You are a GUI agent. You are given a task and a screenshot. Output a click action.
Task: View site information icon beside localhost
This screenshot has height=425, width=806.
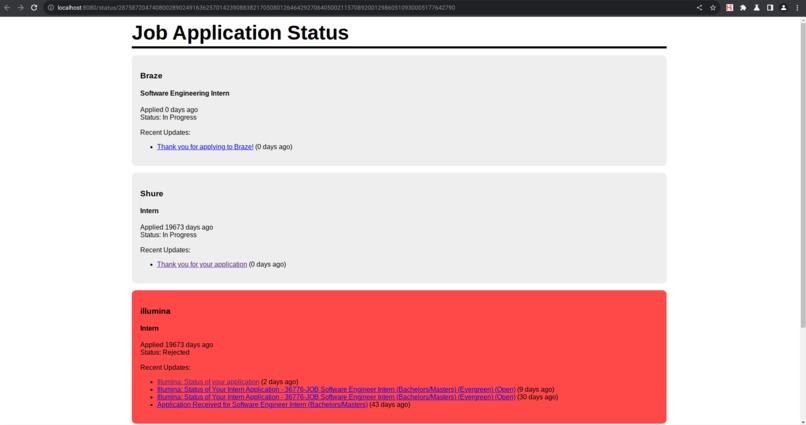51,8
